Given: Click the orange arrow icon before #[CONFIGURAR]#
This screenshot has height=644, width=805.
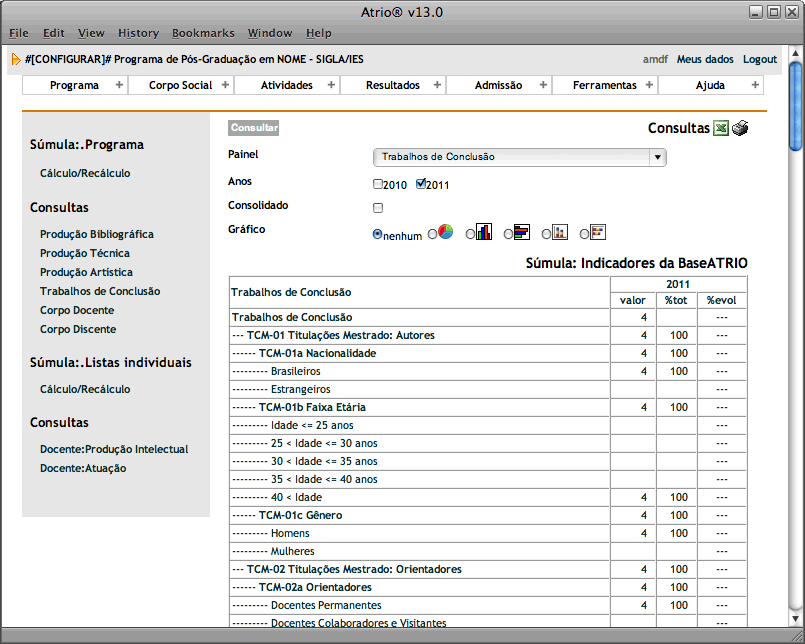Looking at the screenshot, I should click(x=15, y=59).
